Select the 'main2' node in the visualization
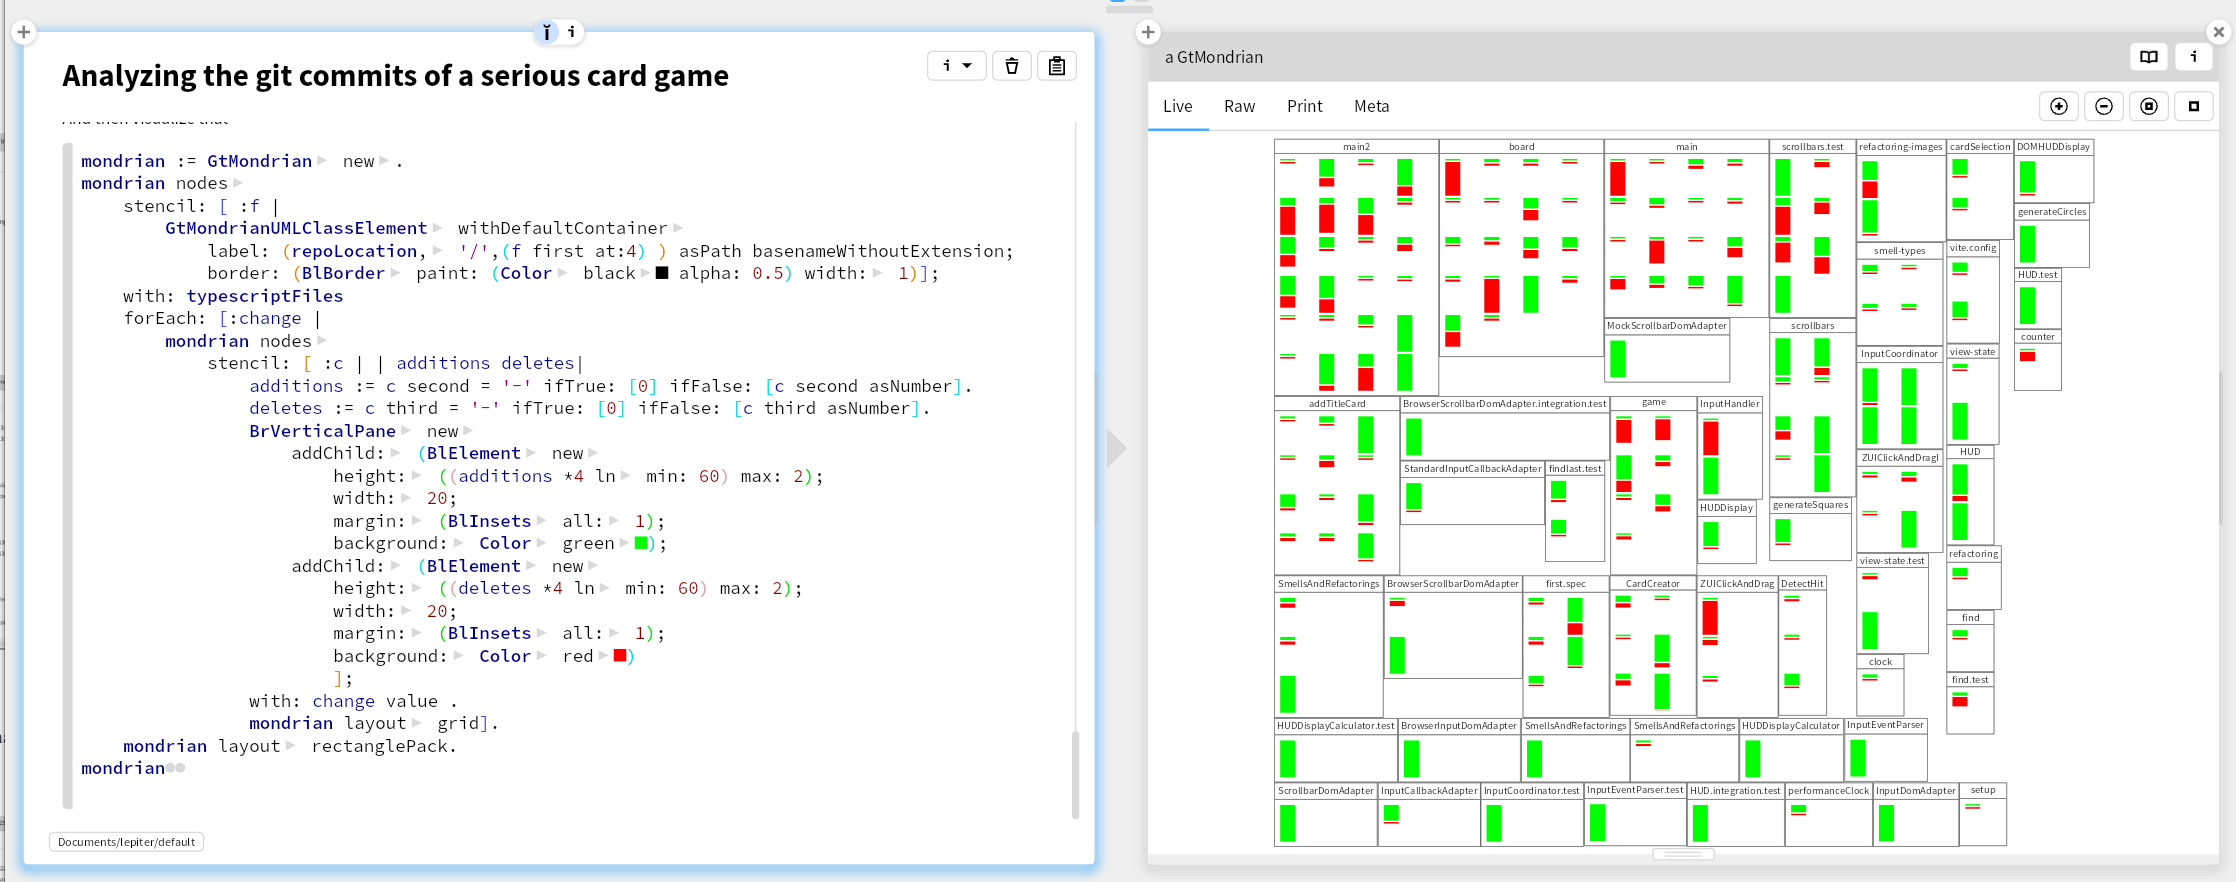 [x=1356, y=147]
